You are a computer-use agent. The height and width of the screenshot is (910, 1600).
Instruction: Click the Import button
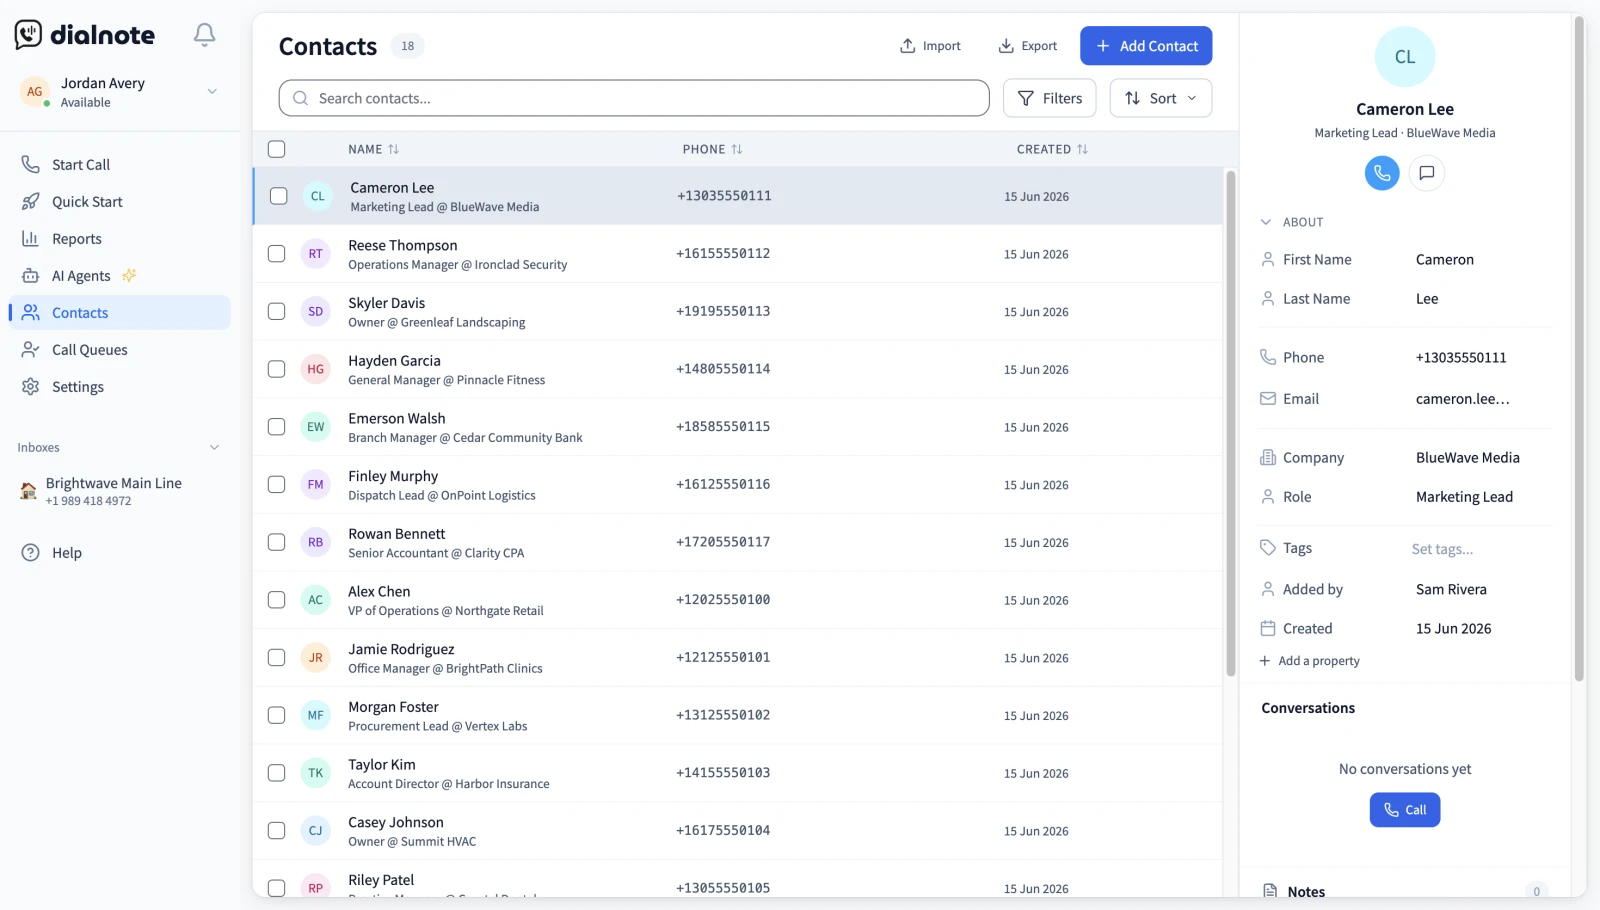pyautogui.click(x=930, y=45)
